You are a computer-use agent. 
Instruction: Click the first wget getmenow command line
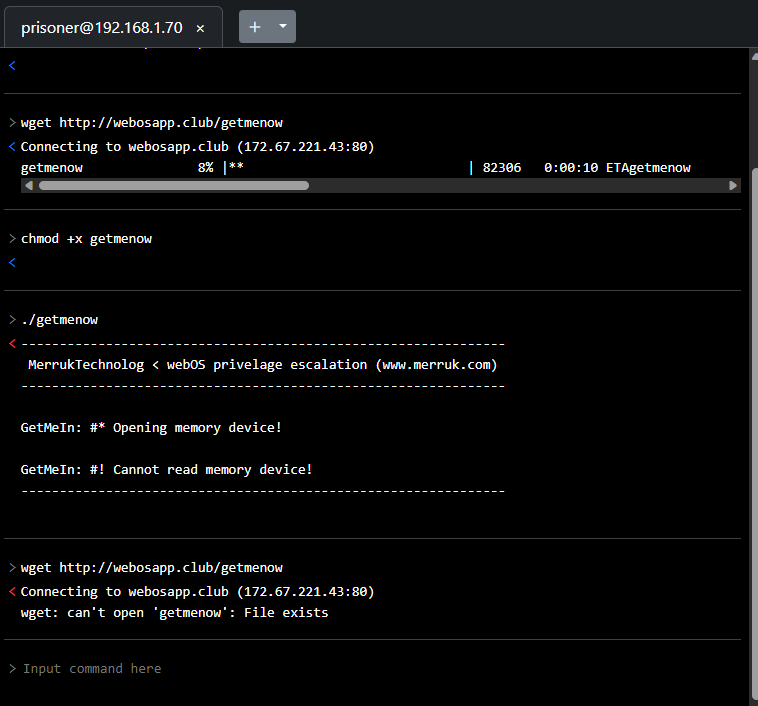151,123
